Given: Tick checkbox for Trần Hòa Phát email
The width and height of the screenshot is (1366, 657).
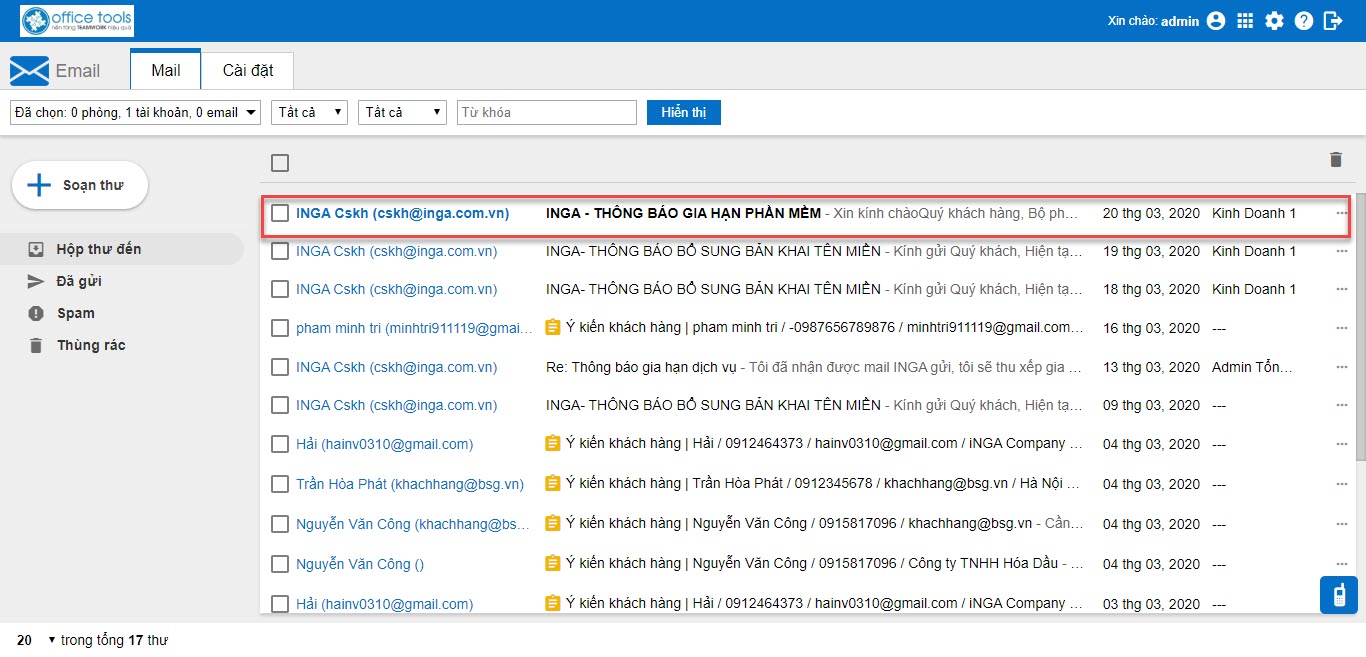Looking at the screenshot, I should 280,484.
